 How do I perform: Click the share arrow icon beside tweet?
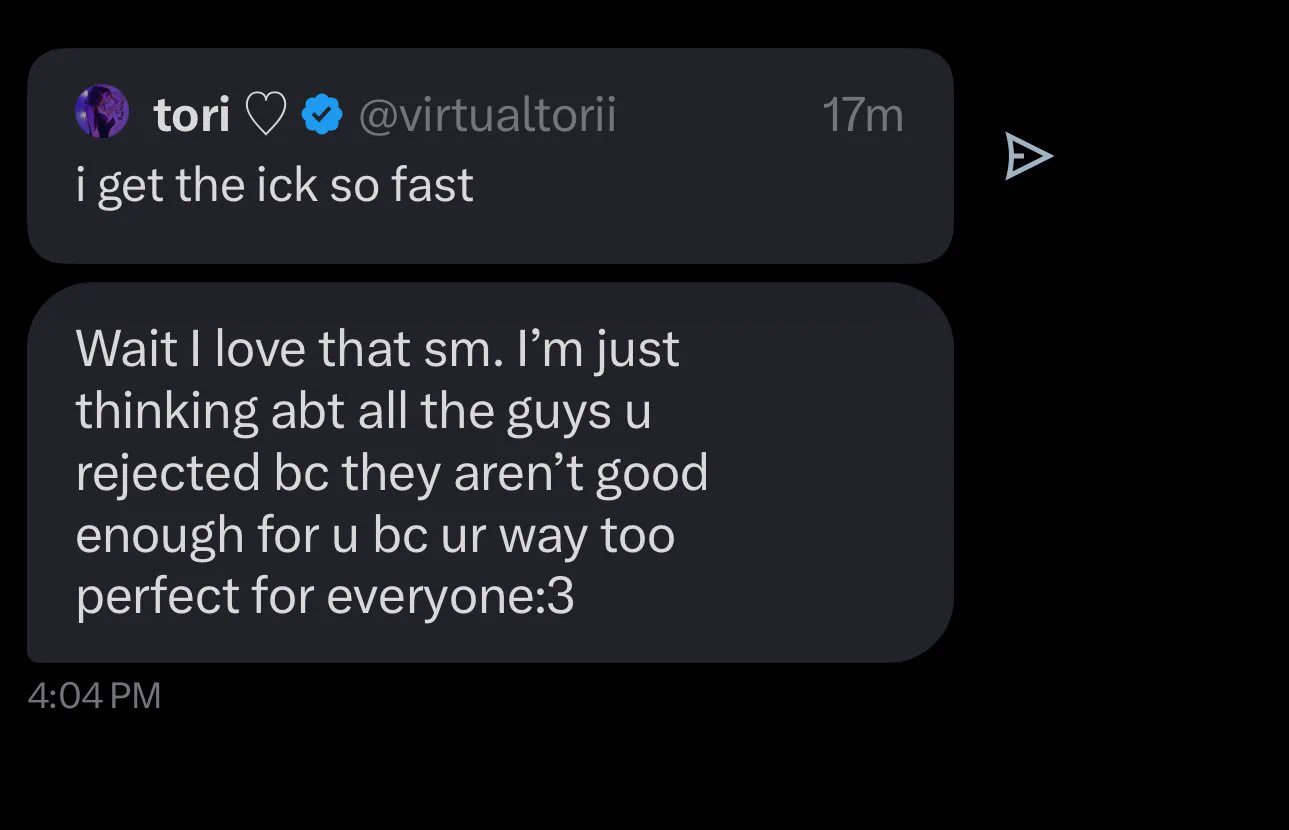(x=1028, y=157)
